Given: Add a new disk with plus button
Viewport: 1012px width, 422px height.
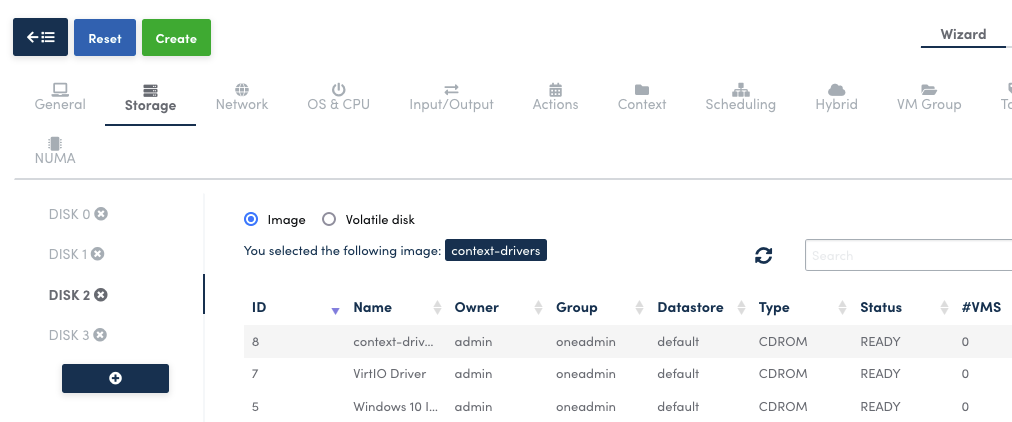Looking at the screenshot, I should pos(115,378).
